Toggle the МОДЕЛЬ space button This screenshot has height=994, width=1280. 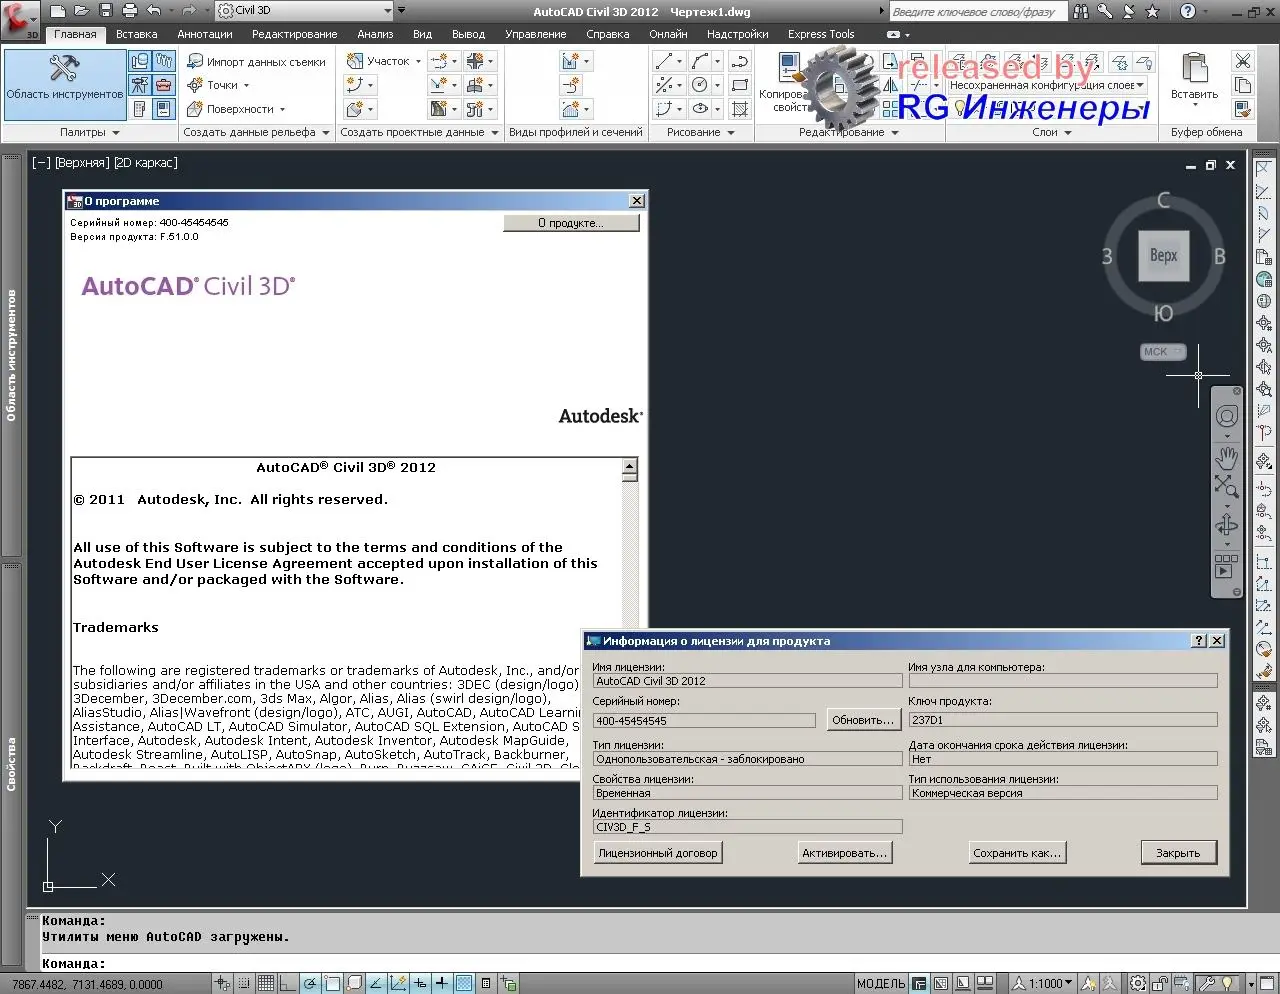point(881,984)
